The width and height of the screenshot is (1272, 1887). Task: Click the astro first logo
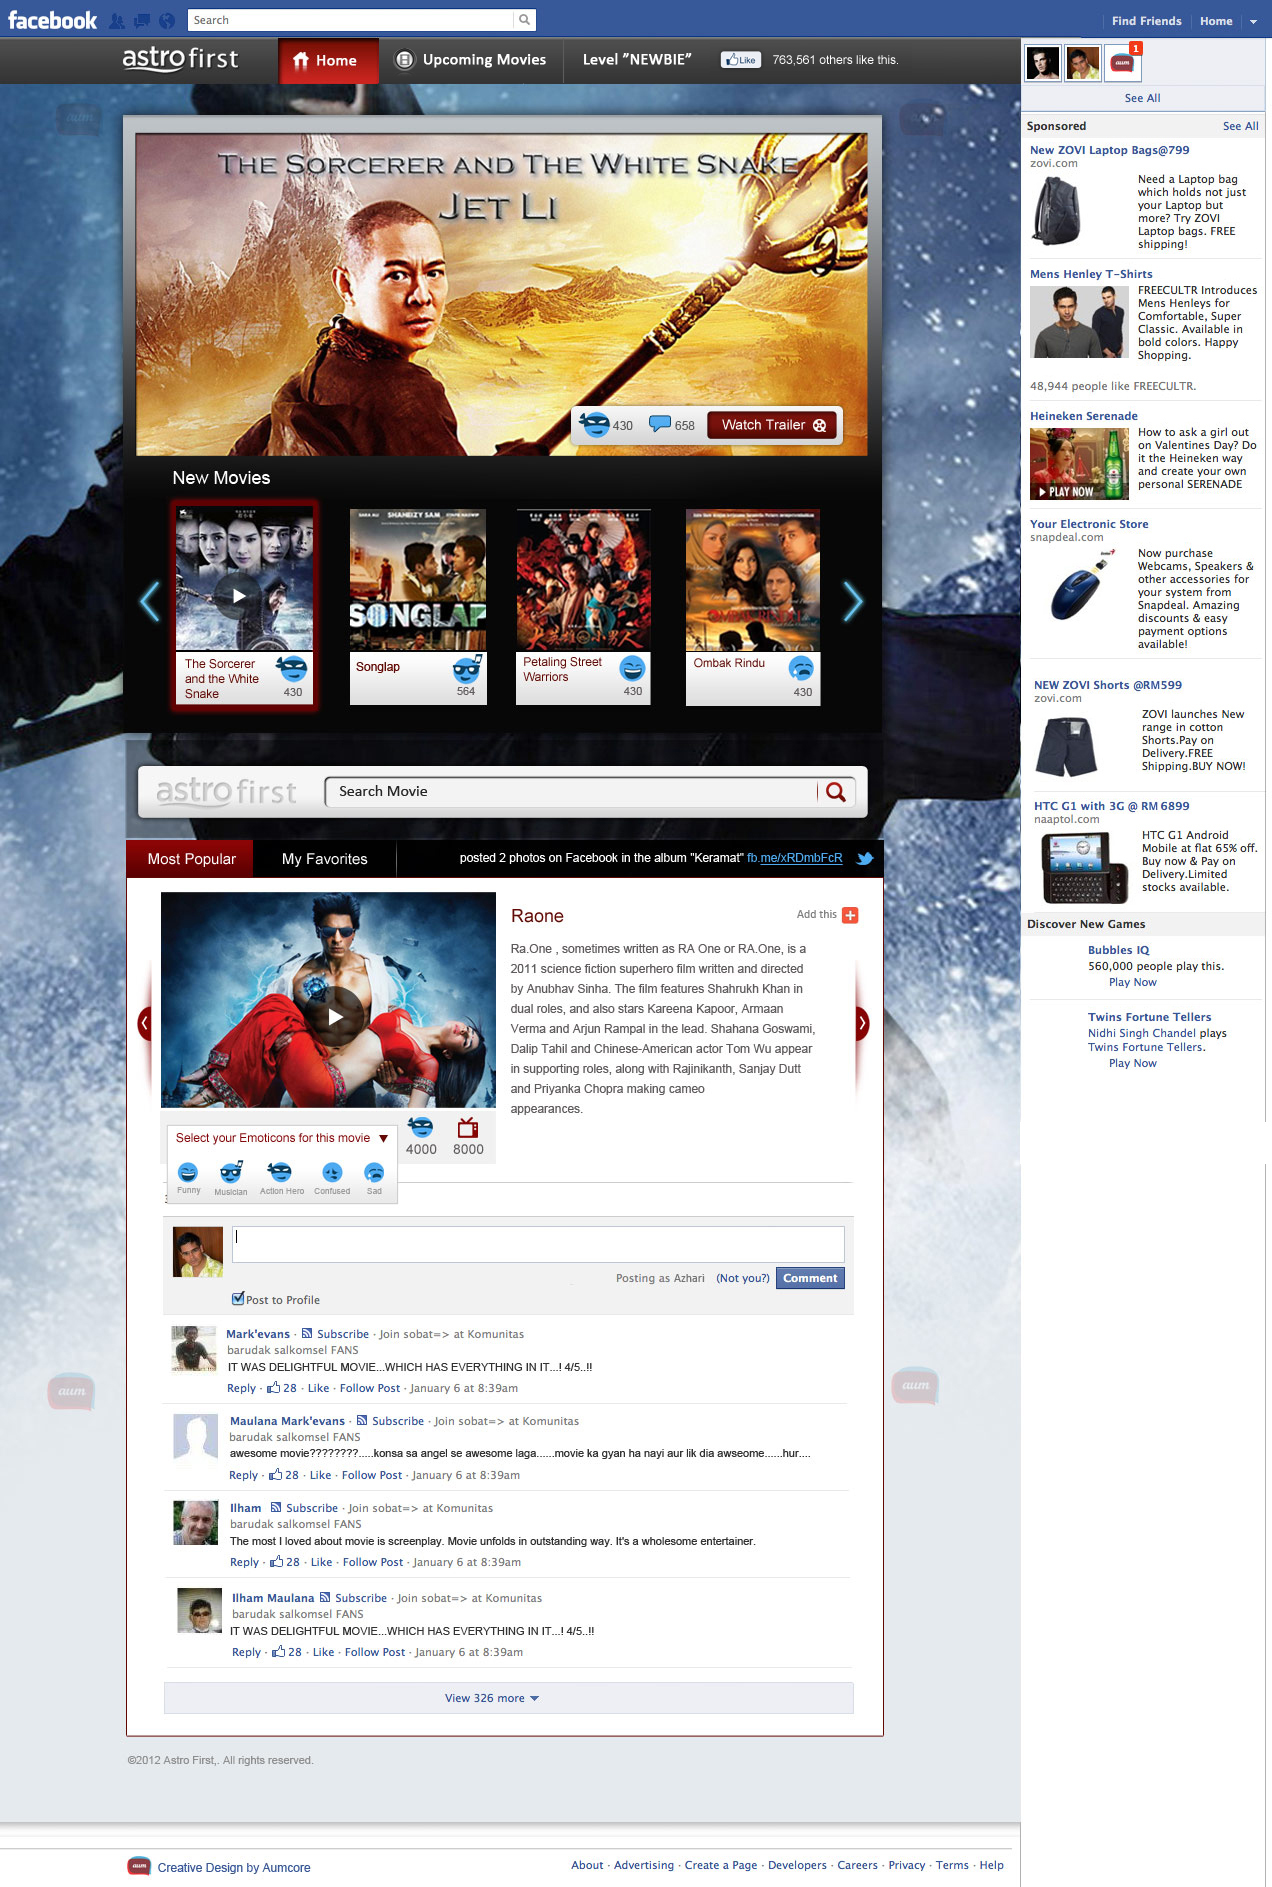tap(181, 59)
